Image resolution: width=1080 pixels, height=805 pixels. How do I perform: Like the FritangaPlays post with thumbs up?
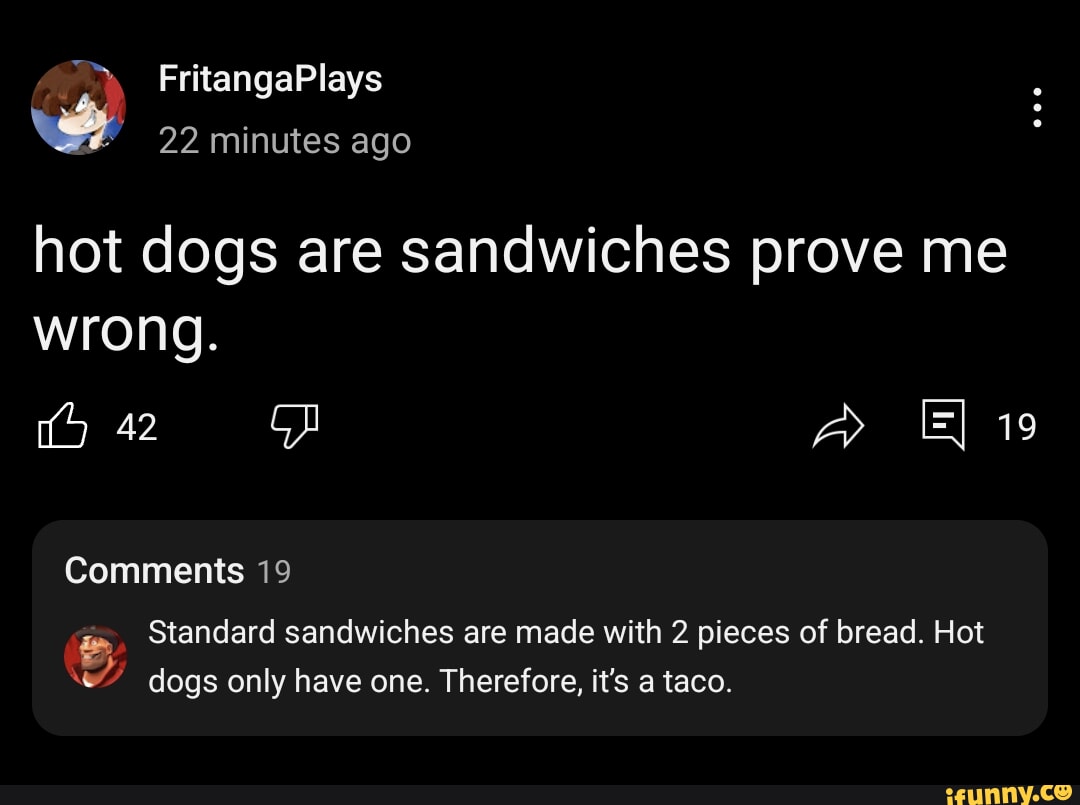[x=59, y=427]
